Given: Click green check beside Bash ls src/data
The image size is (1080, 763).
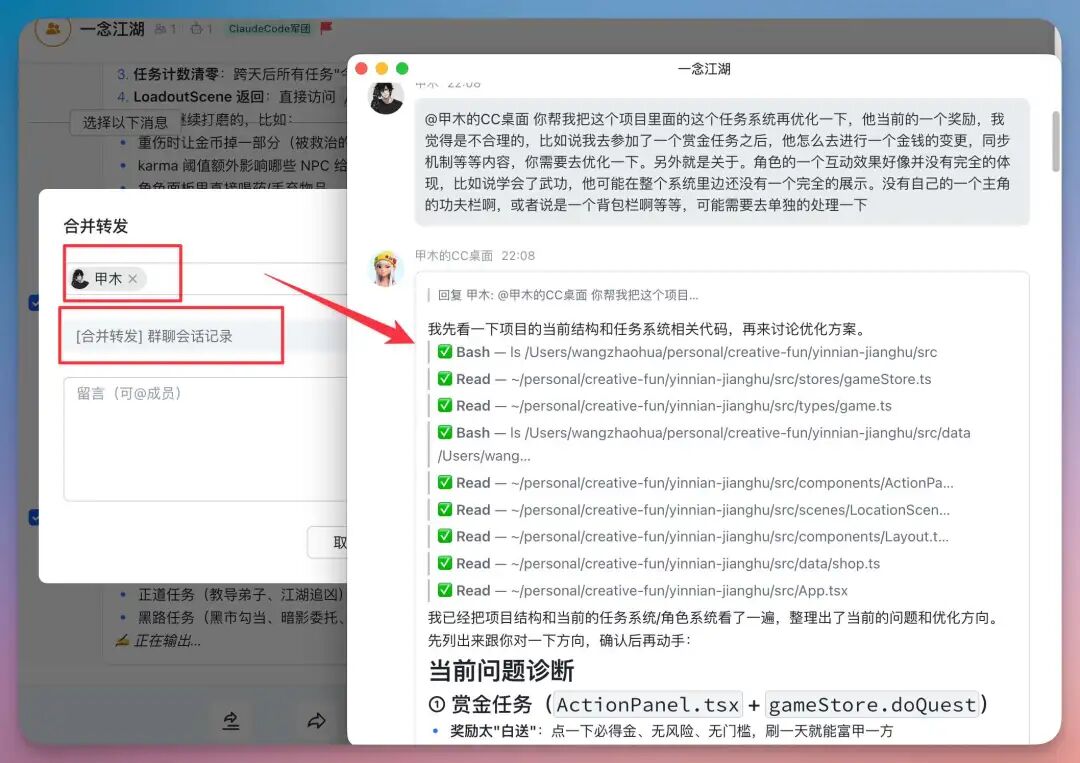Looking at the screenshot, I should (445, 432).
